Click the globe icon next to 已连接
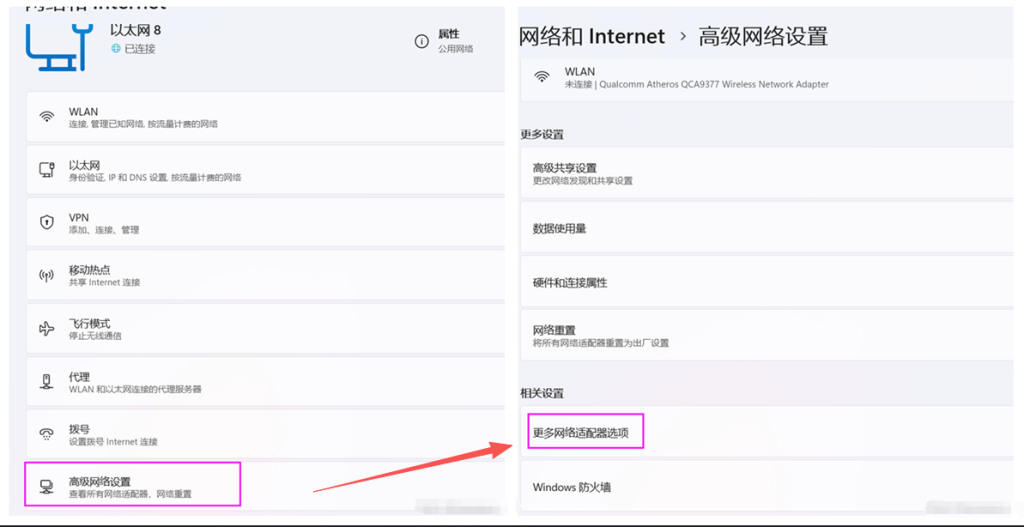 (x=116, y=48)
